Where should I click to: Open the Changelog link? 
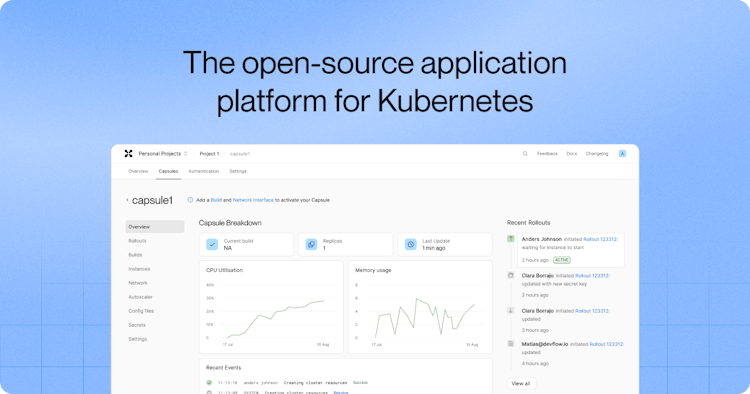coord(597,153)
